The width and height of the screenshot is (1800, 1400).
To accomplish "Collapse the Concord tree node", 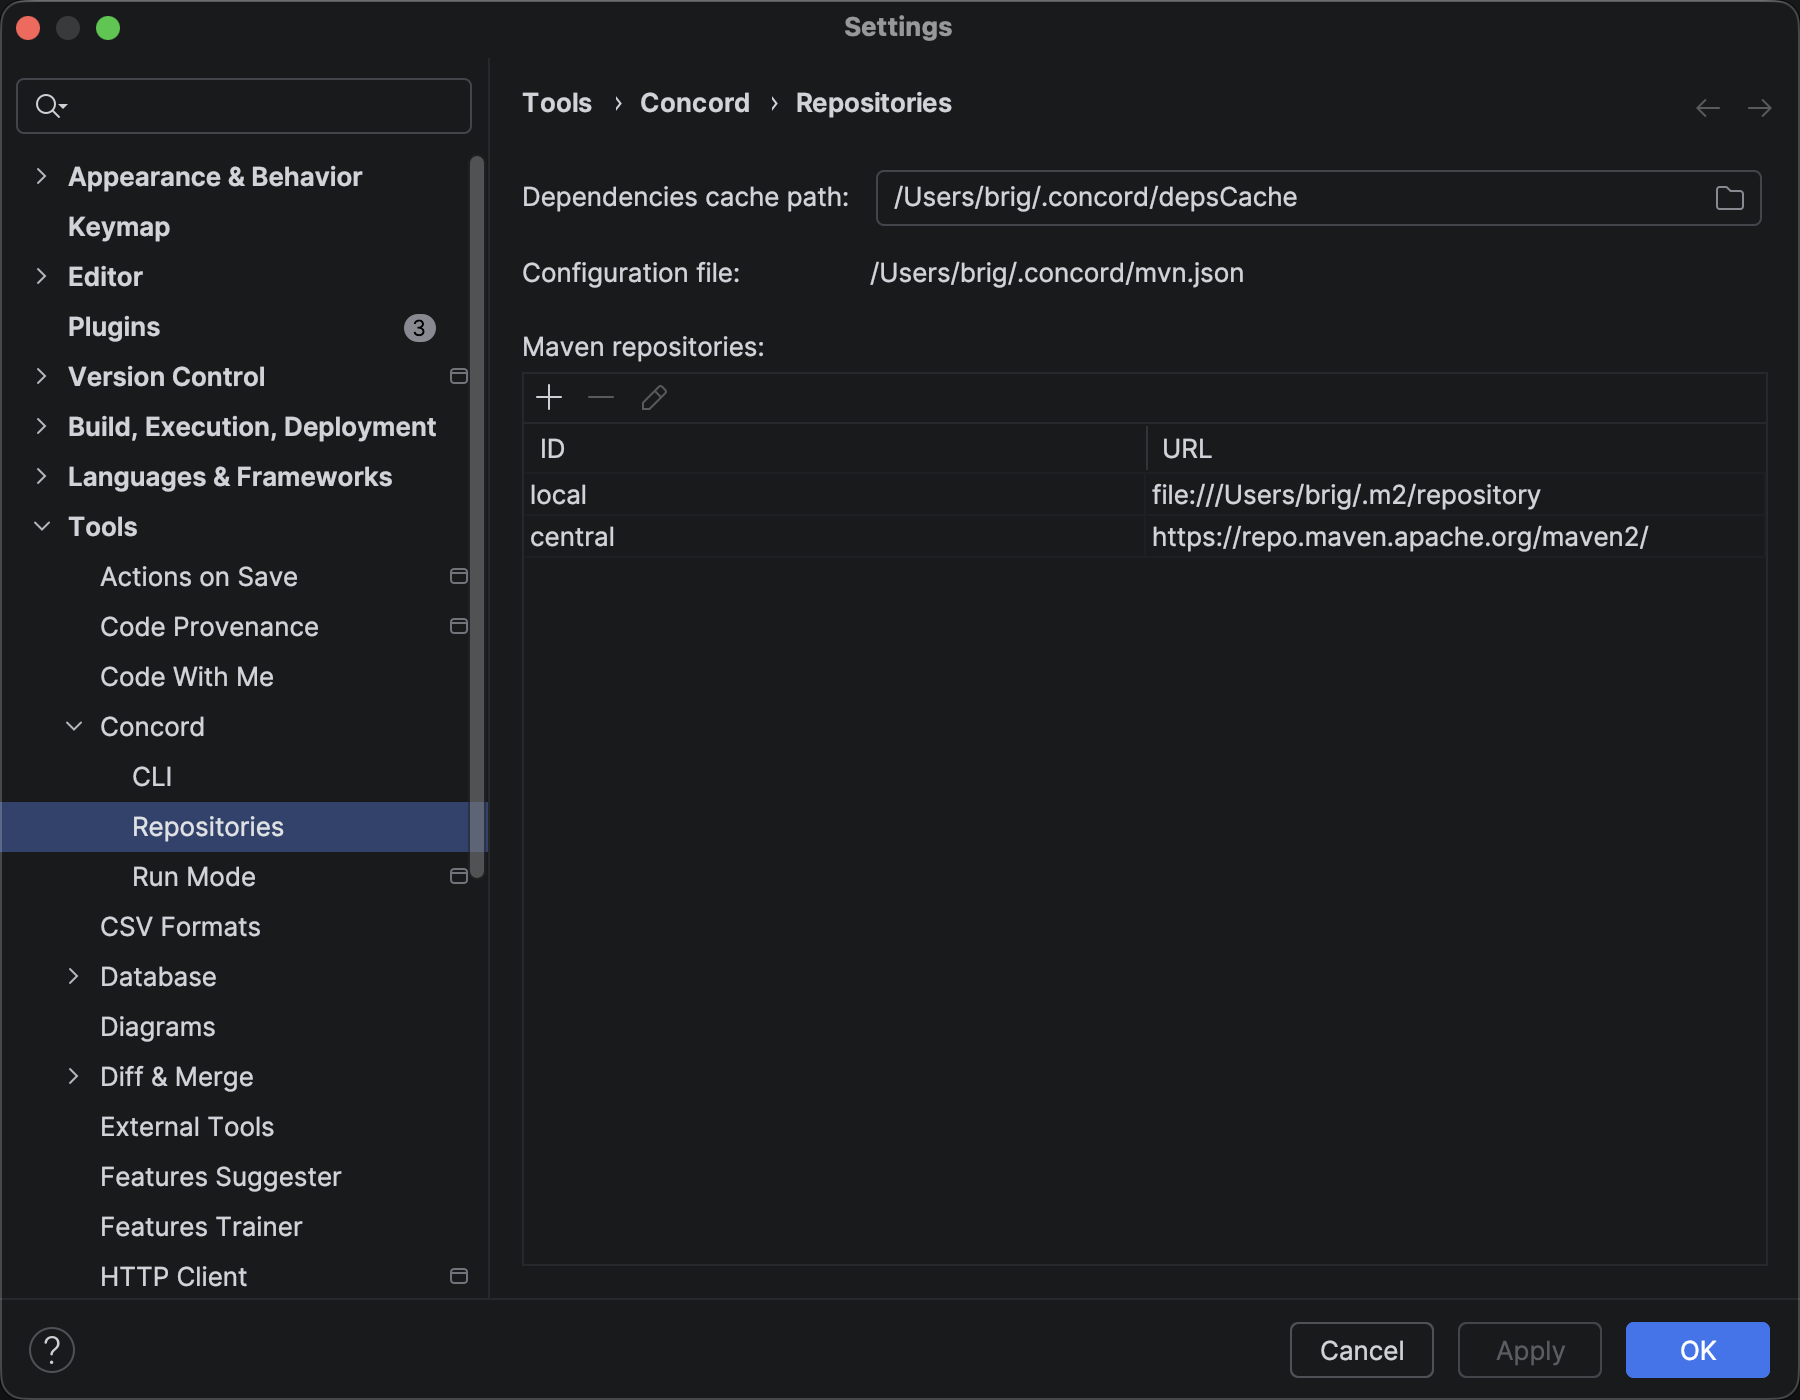I will click(x=74, y=727).
